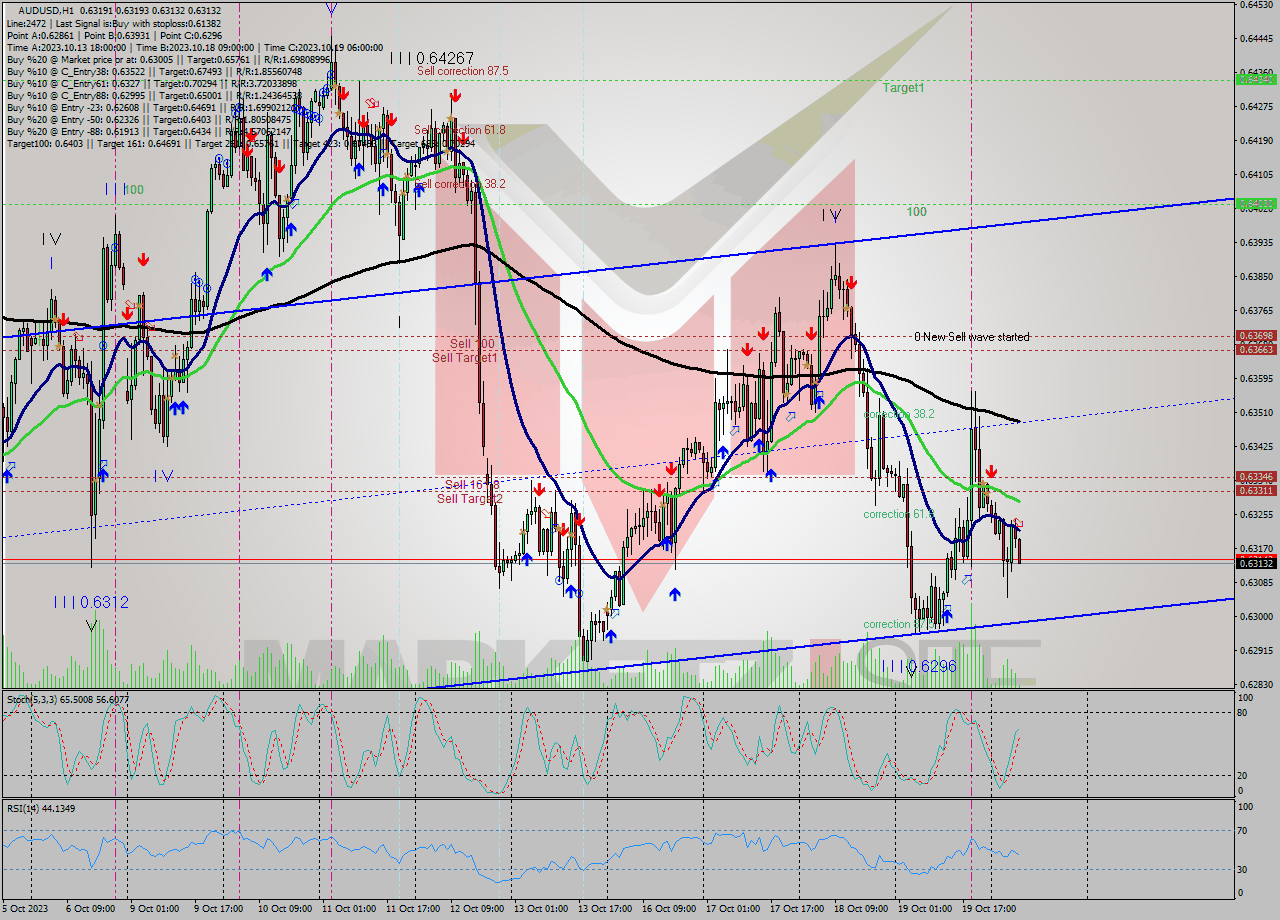Select the green 'correction 38.2' label
Screen dimensions: 1280x920
[899, 413]
